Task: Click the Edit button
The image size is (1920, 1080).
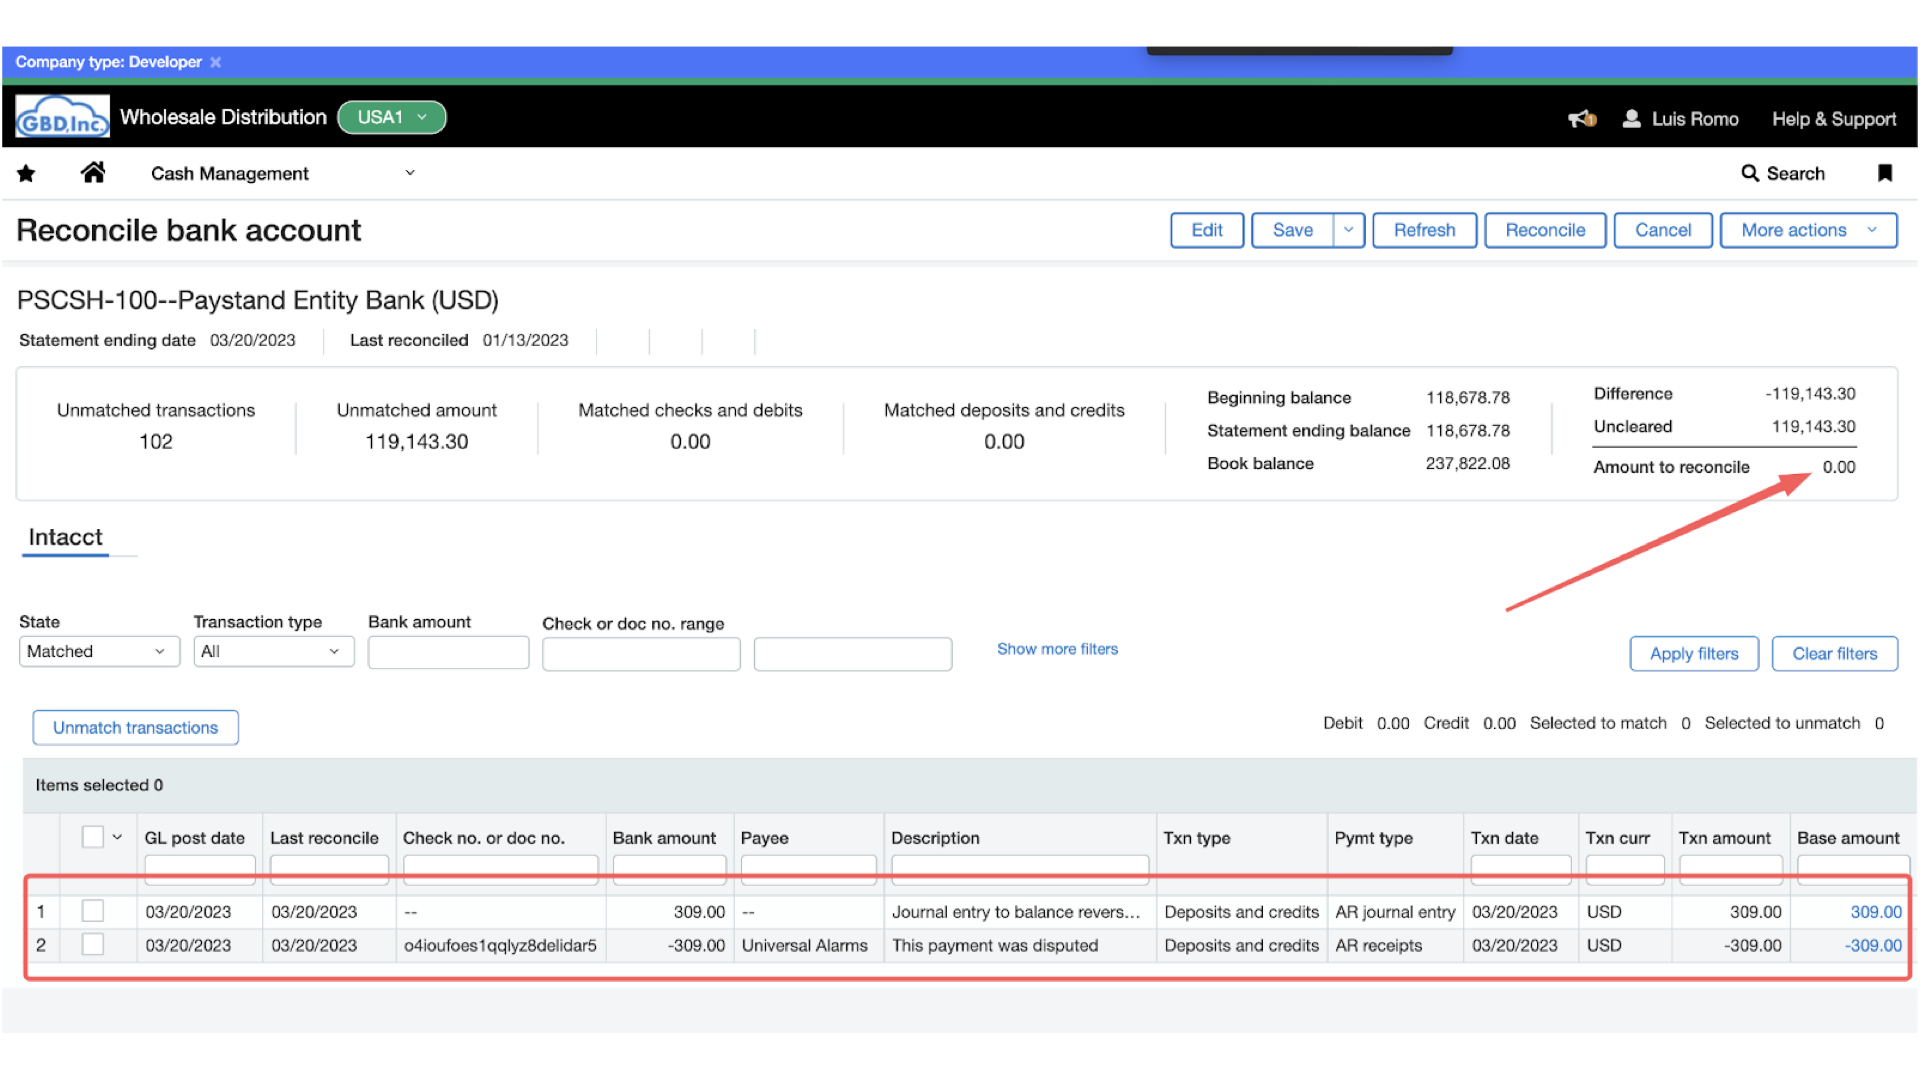Action: tap(1207, 230)
